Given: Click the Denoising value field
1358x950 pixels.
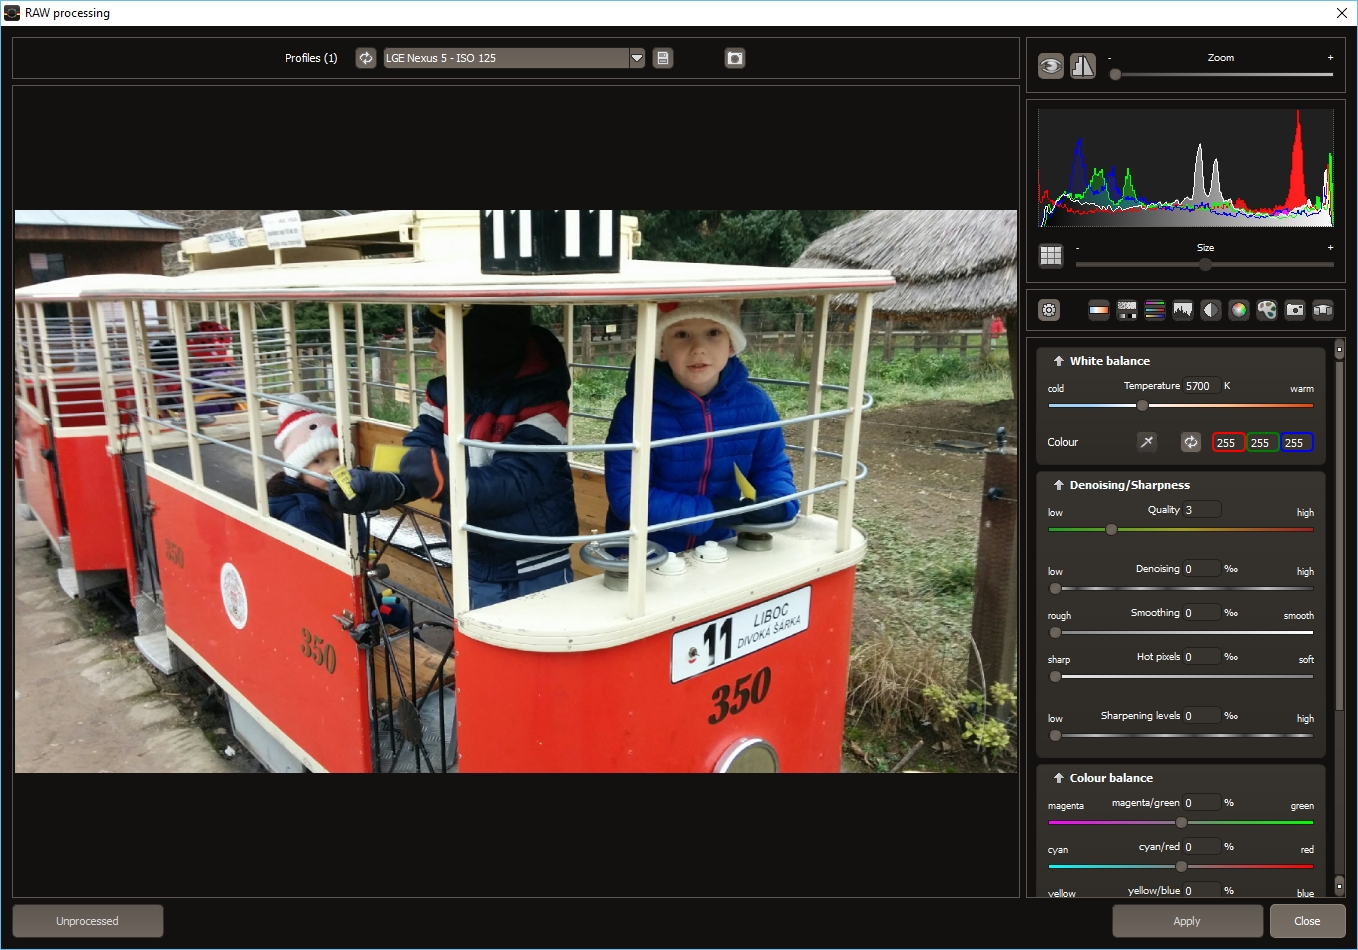Looking at the screenshot, I should 1202,569.
